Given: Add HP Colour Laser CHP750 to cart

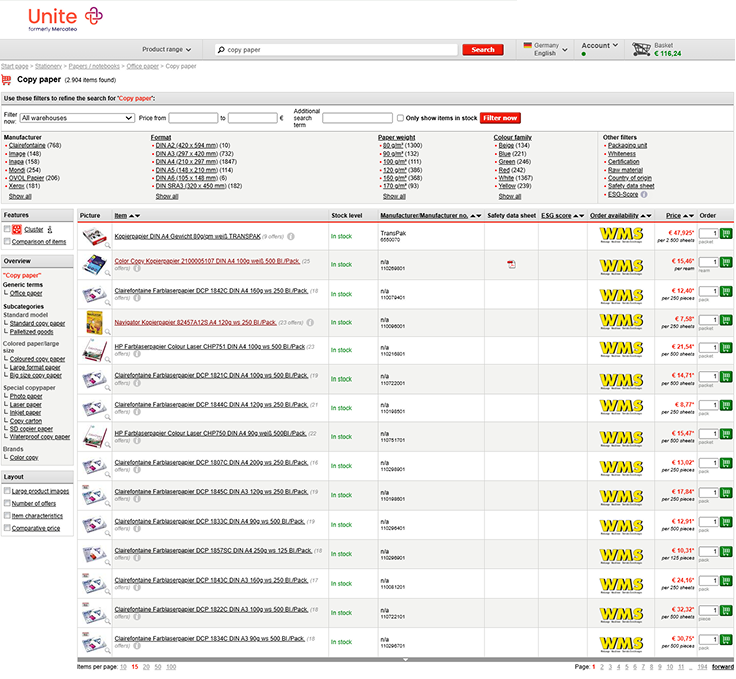Looking at the screenshot, I should [726, 434].
